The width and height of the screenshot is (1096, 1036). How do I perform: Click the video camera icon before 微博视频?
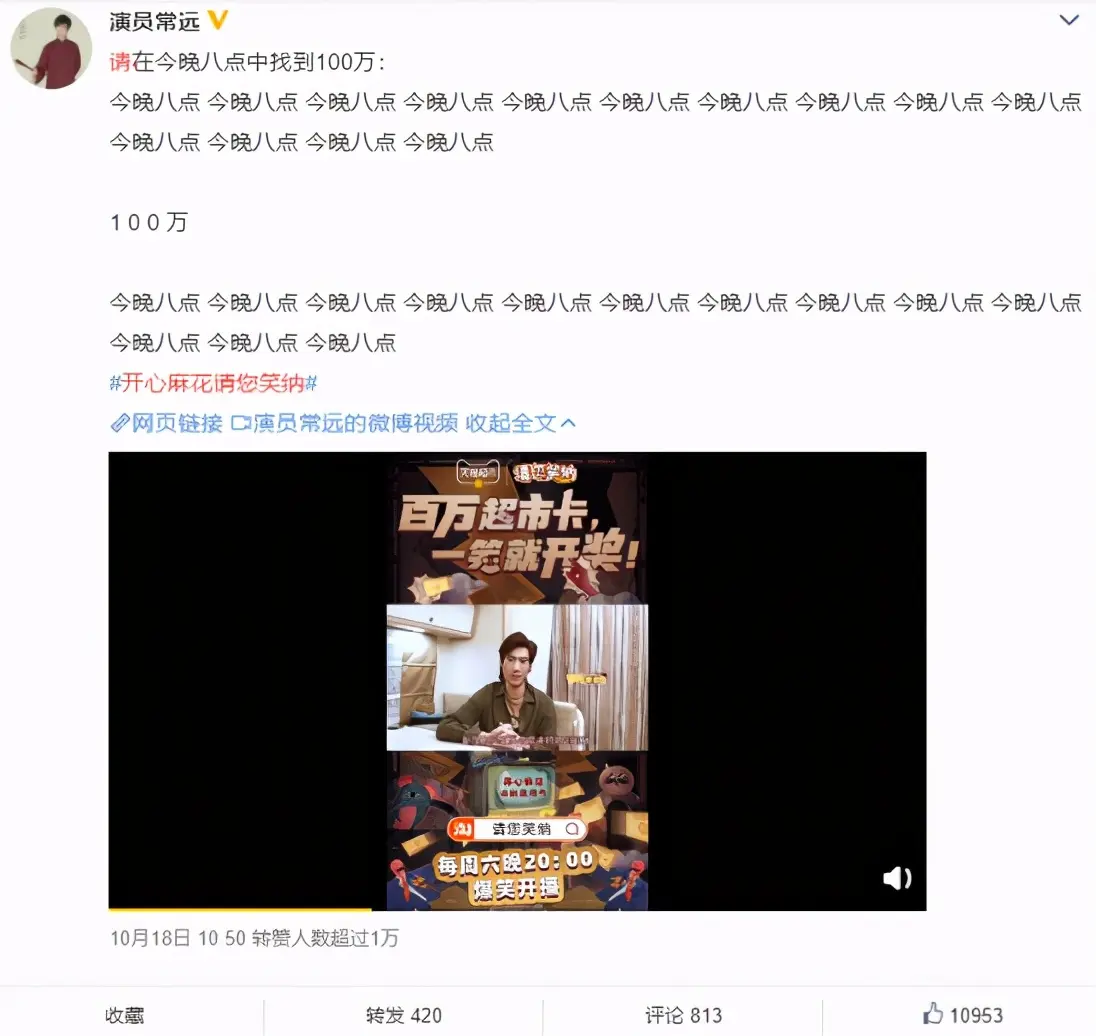coord(240,423)
